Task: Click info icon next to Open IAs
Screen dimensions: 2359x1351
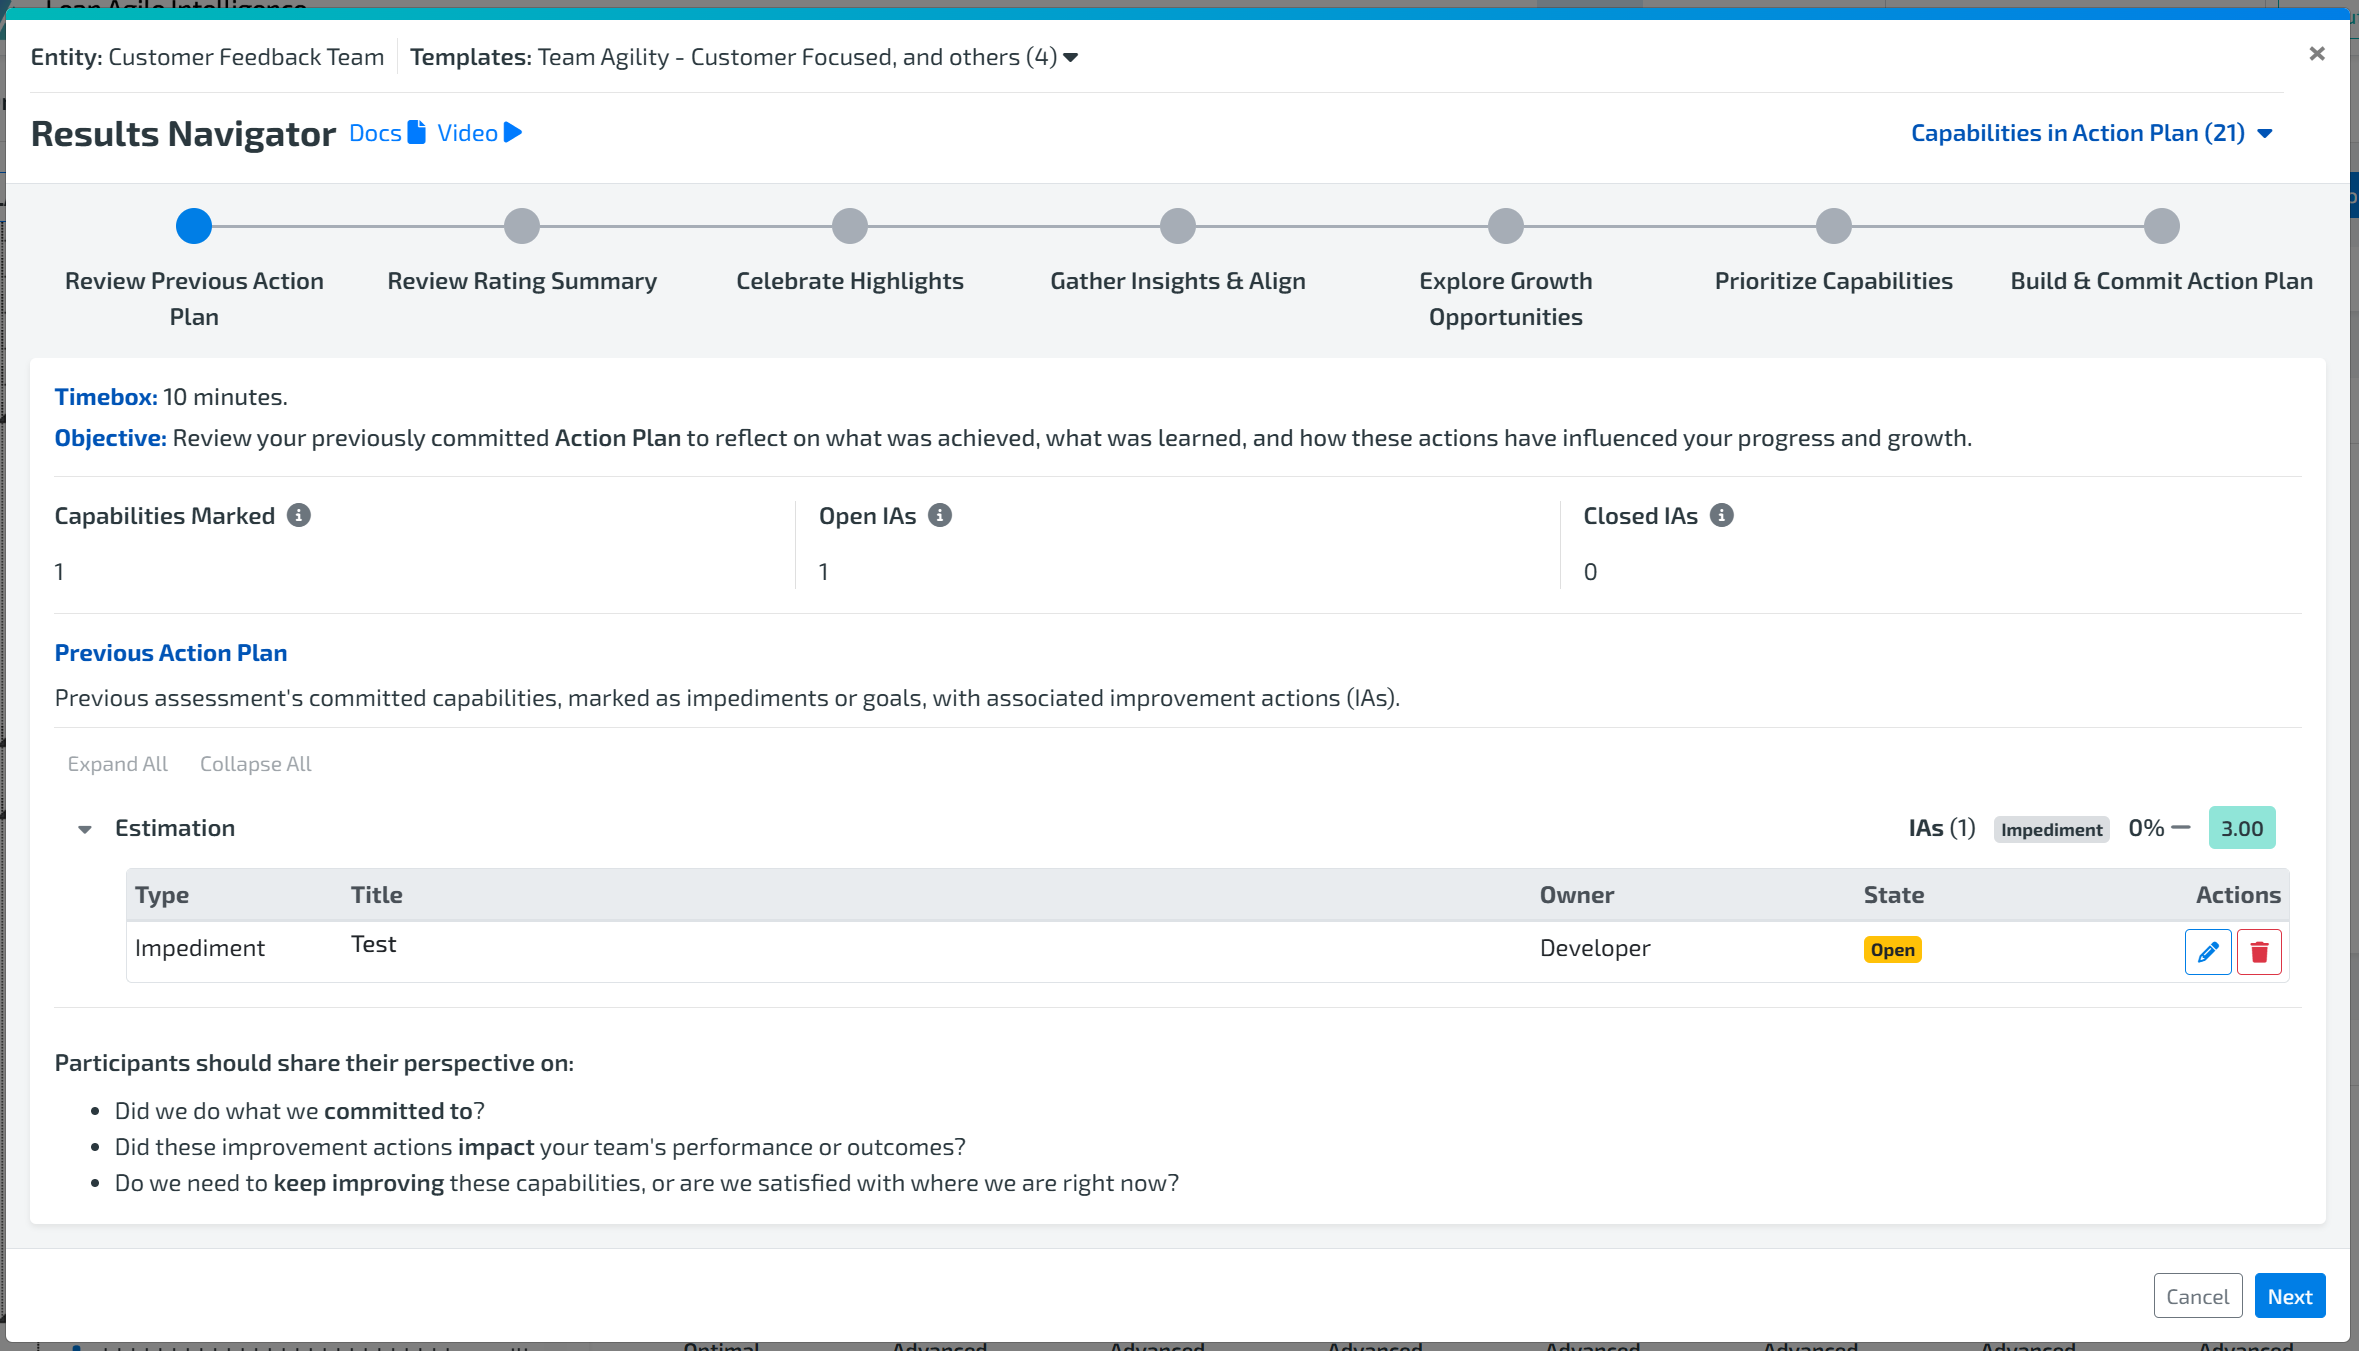Action: pyautogui.click(x=939, y=515)
